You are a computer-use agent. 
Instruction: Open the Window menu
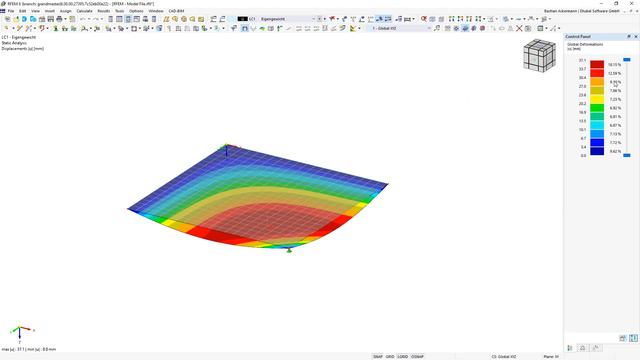pos(156,11)
